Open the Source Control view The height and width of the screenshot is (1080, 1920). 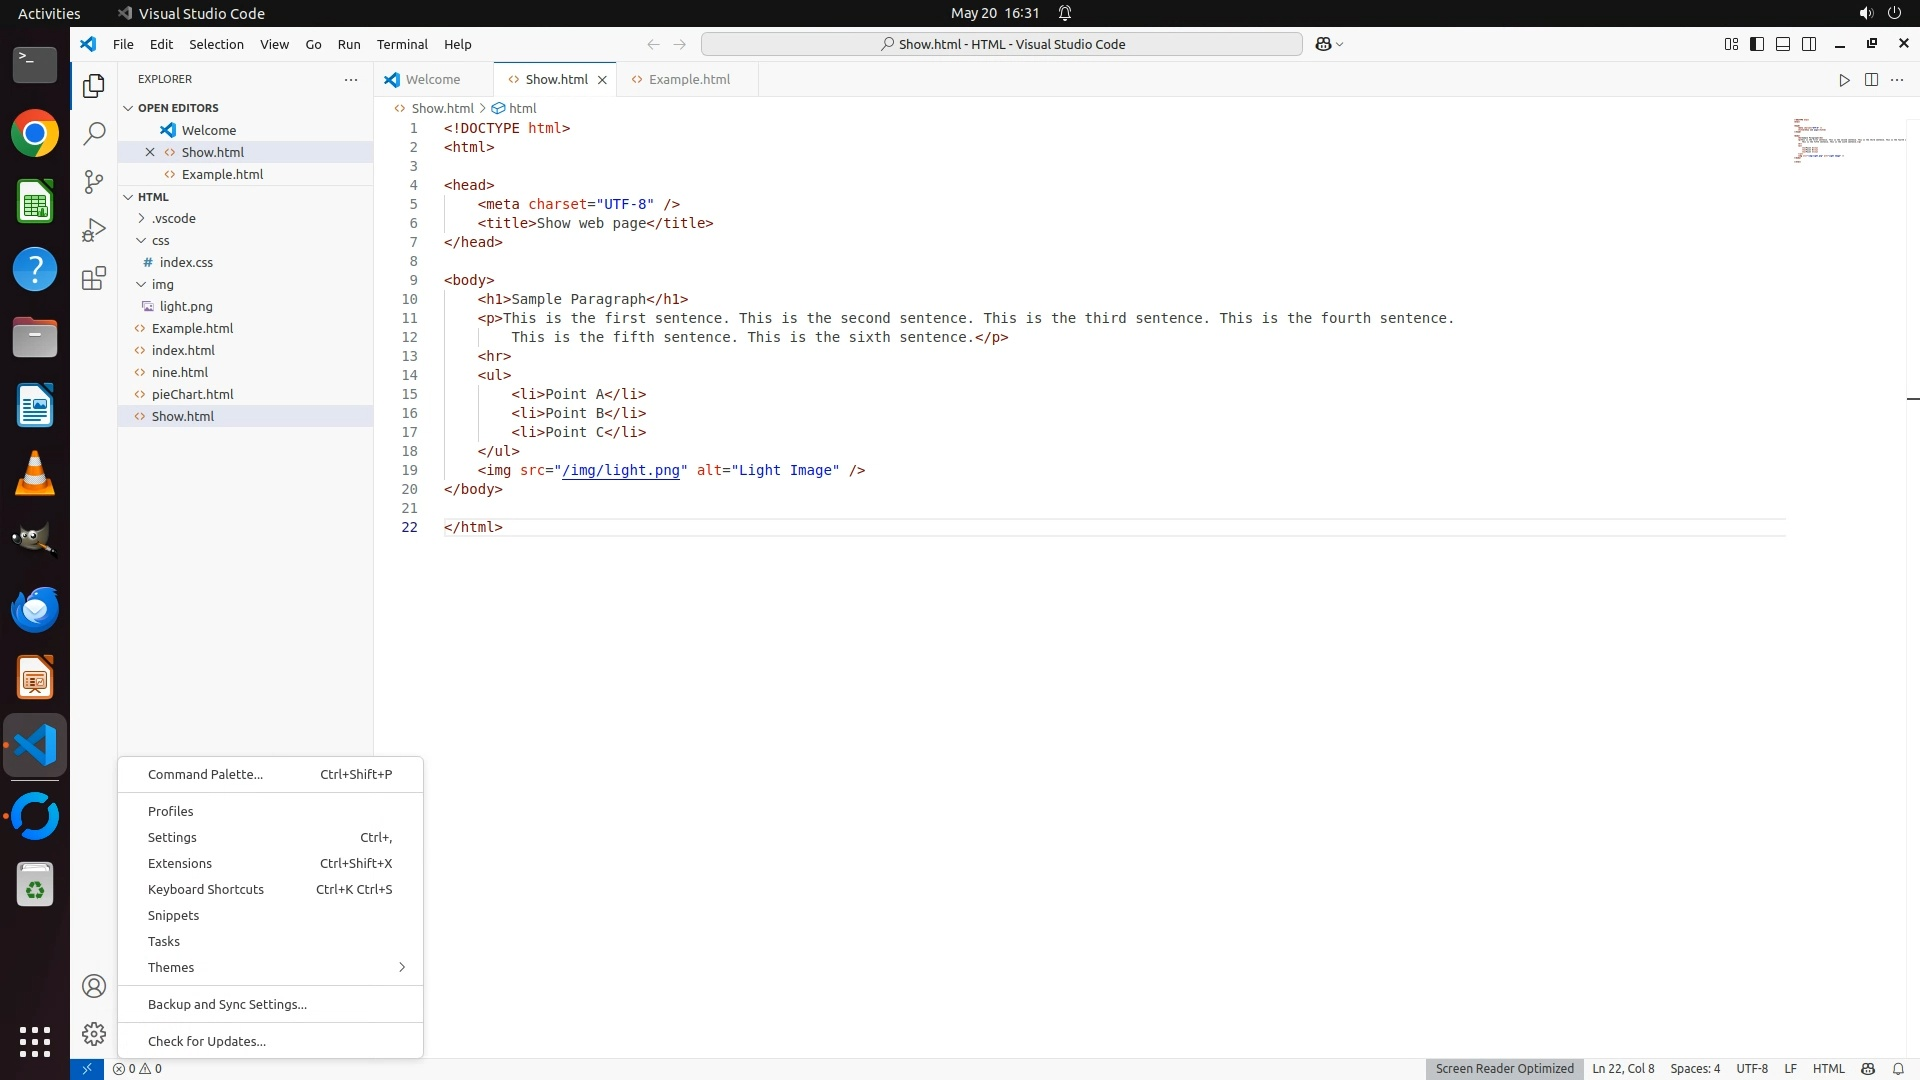tap(94, 181)
